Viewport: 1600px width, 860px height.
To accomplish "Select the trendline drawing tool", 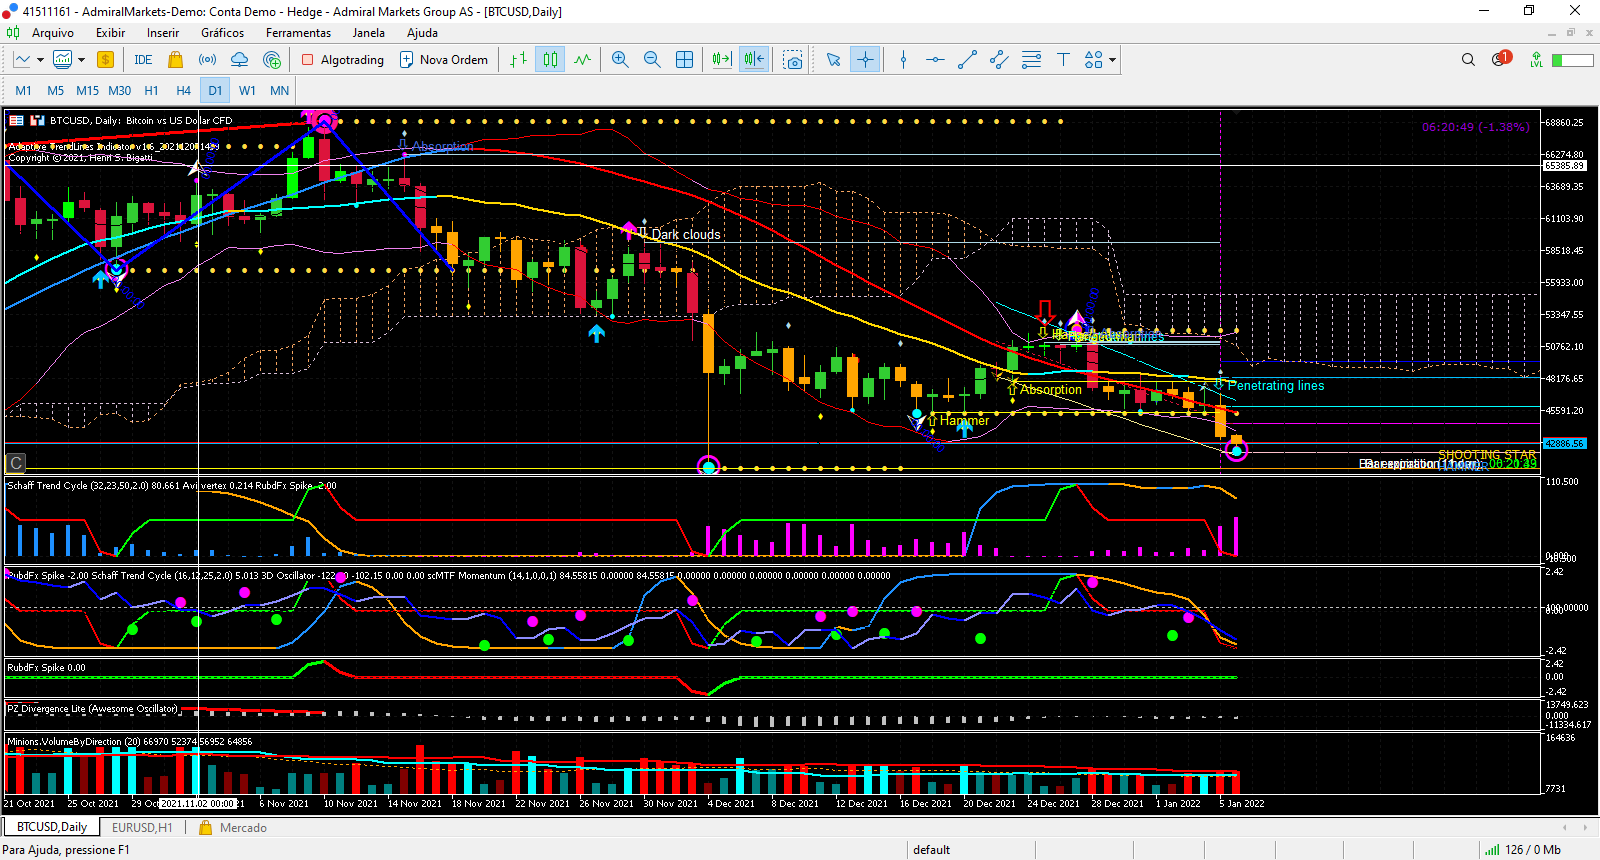I will pos(967,60).
